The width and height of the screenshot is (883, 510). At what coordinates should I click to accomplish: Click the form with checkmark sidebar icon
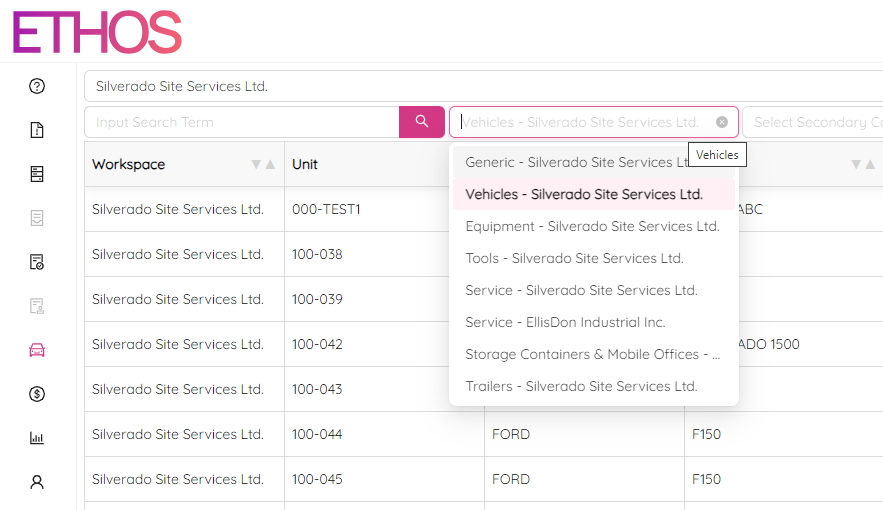click(x=37, y=262)
